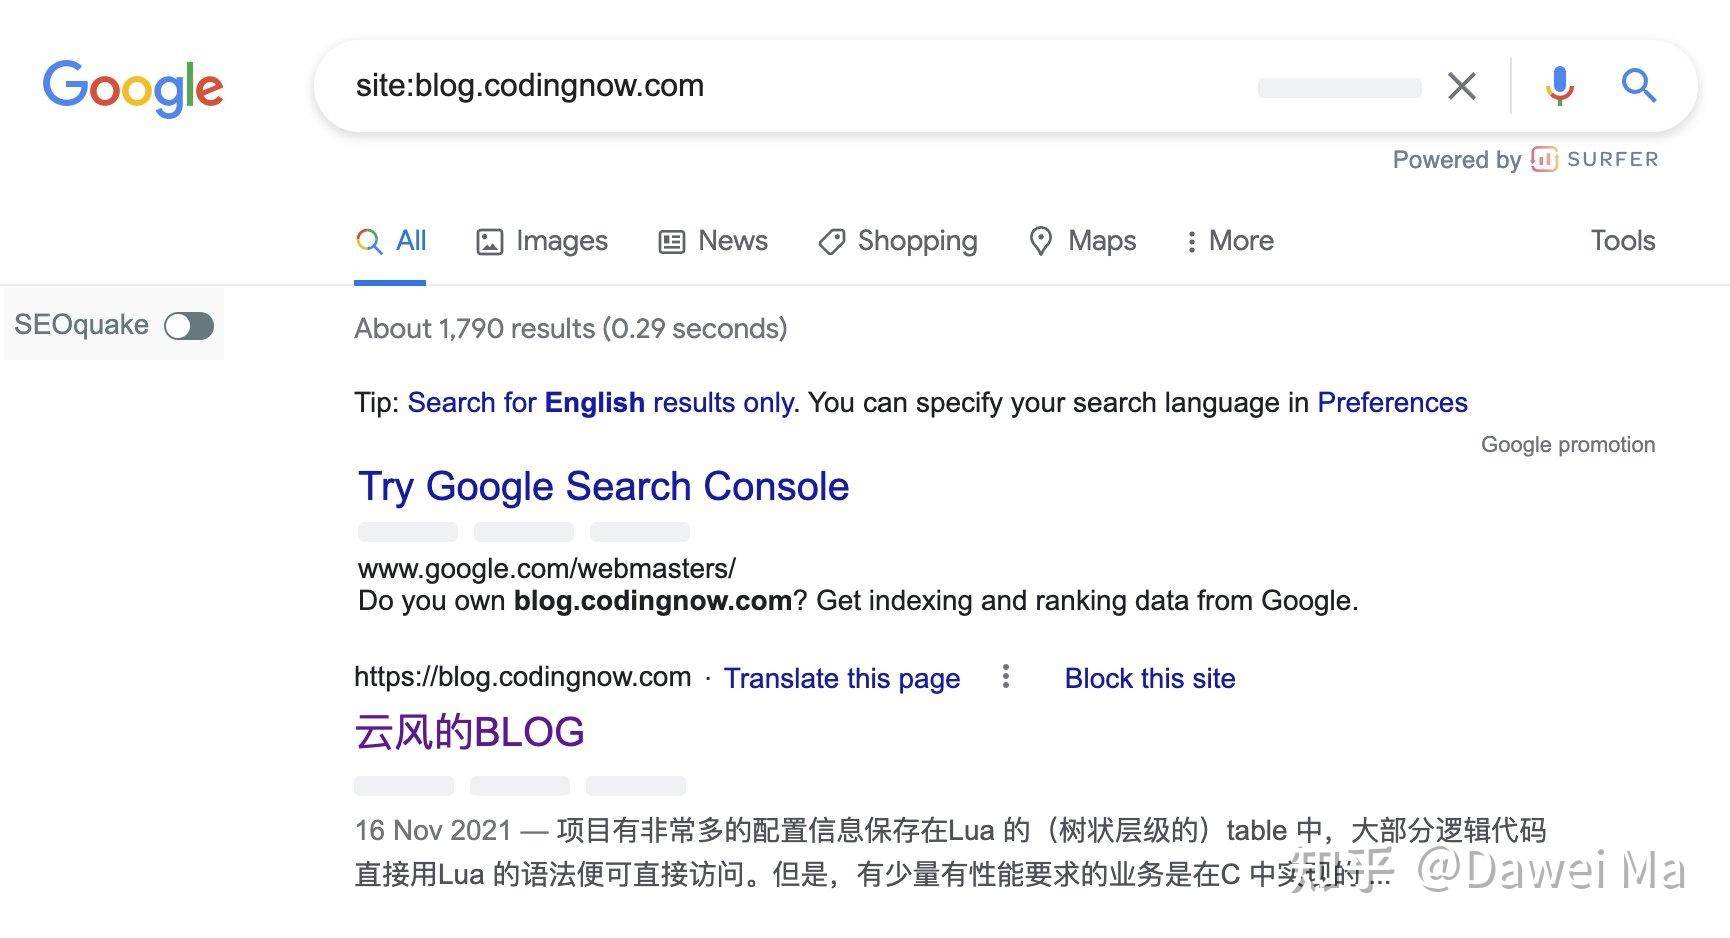Screen dimensions: 1730x938
Task: Start voice search with microphone icon
Action: click(1558, 86)
